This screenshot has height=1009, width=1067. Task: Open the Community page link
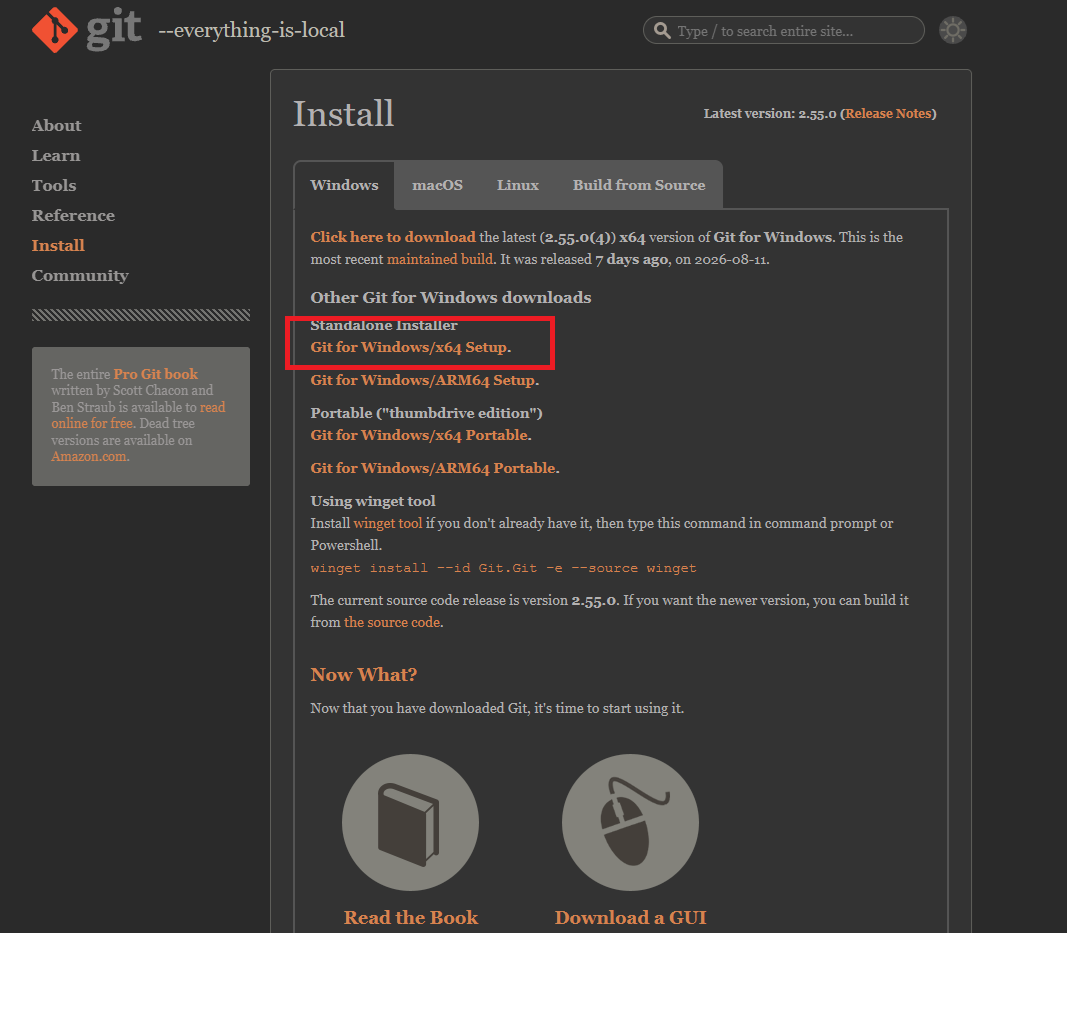point(80,276)
